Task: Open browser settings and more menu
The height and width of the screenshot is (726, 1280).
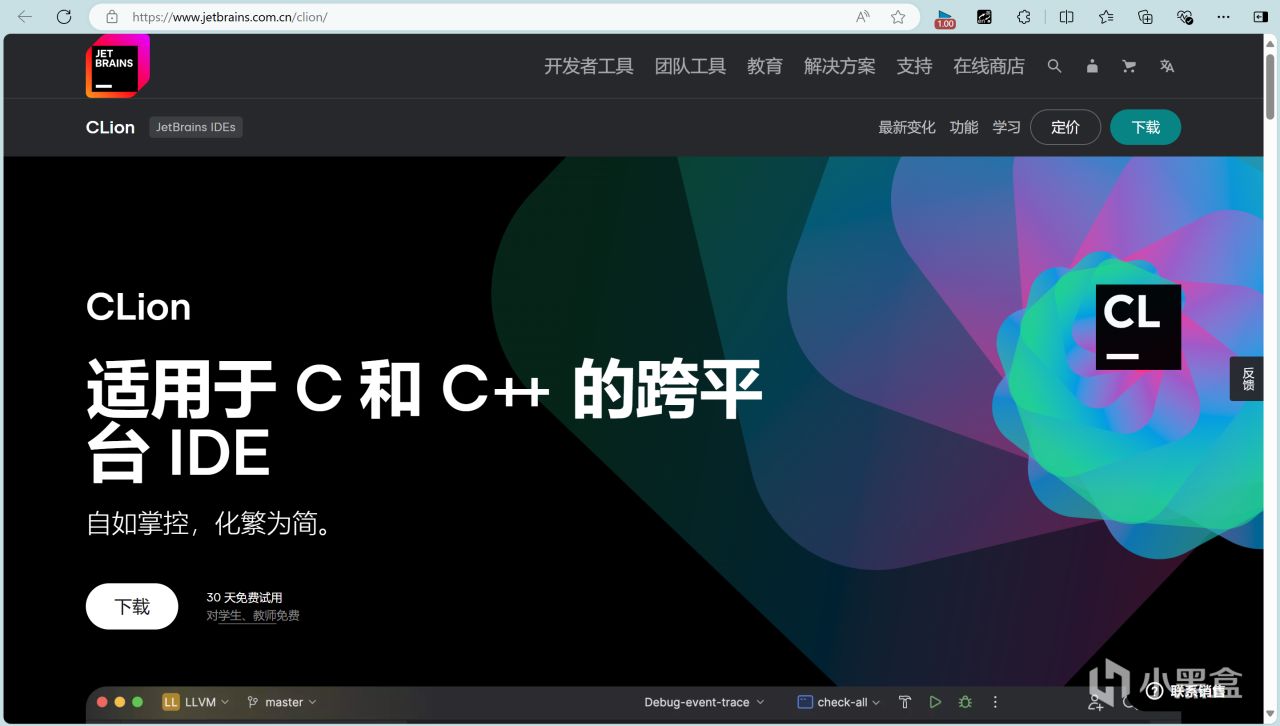Action: point(1224,17)
